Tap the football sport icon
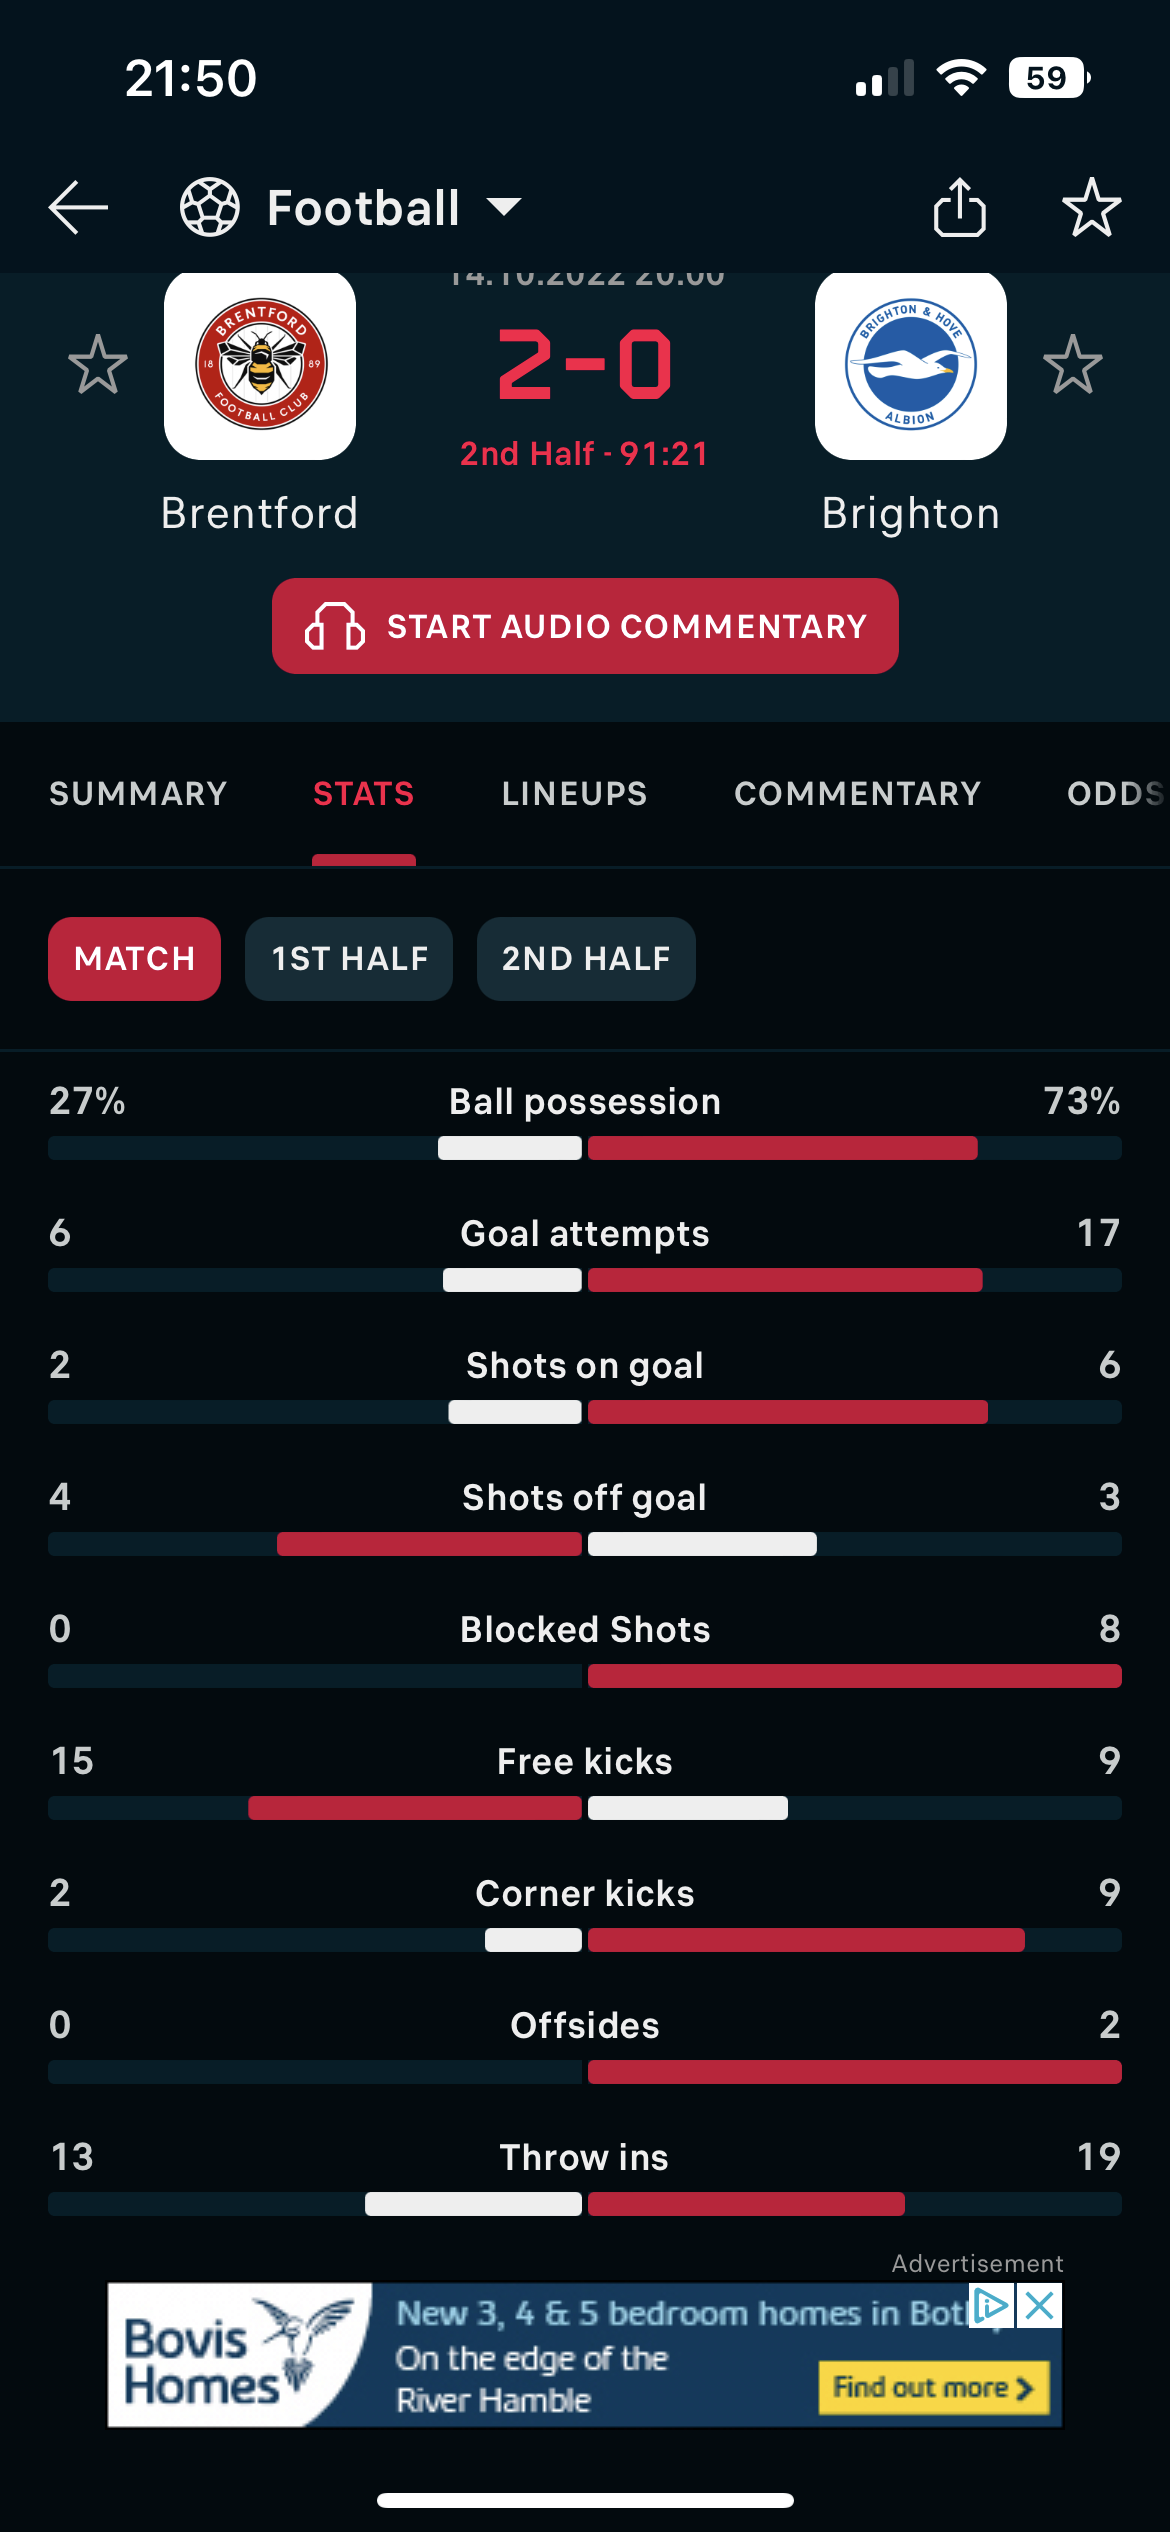 210,208
